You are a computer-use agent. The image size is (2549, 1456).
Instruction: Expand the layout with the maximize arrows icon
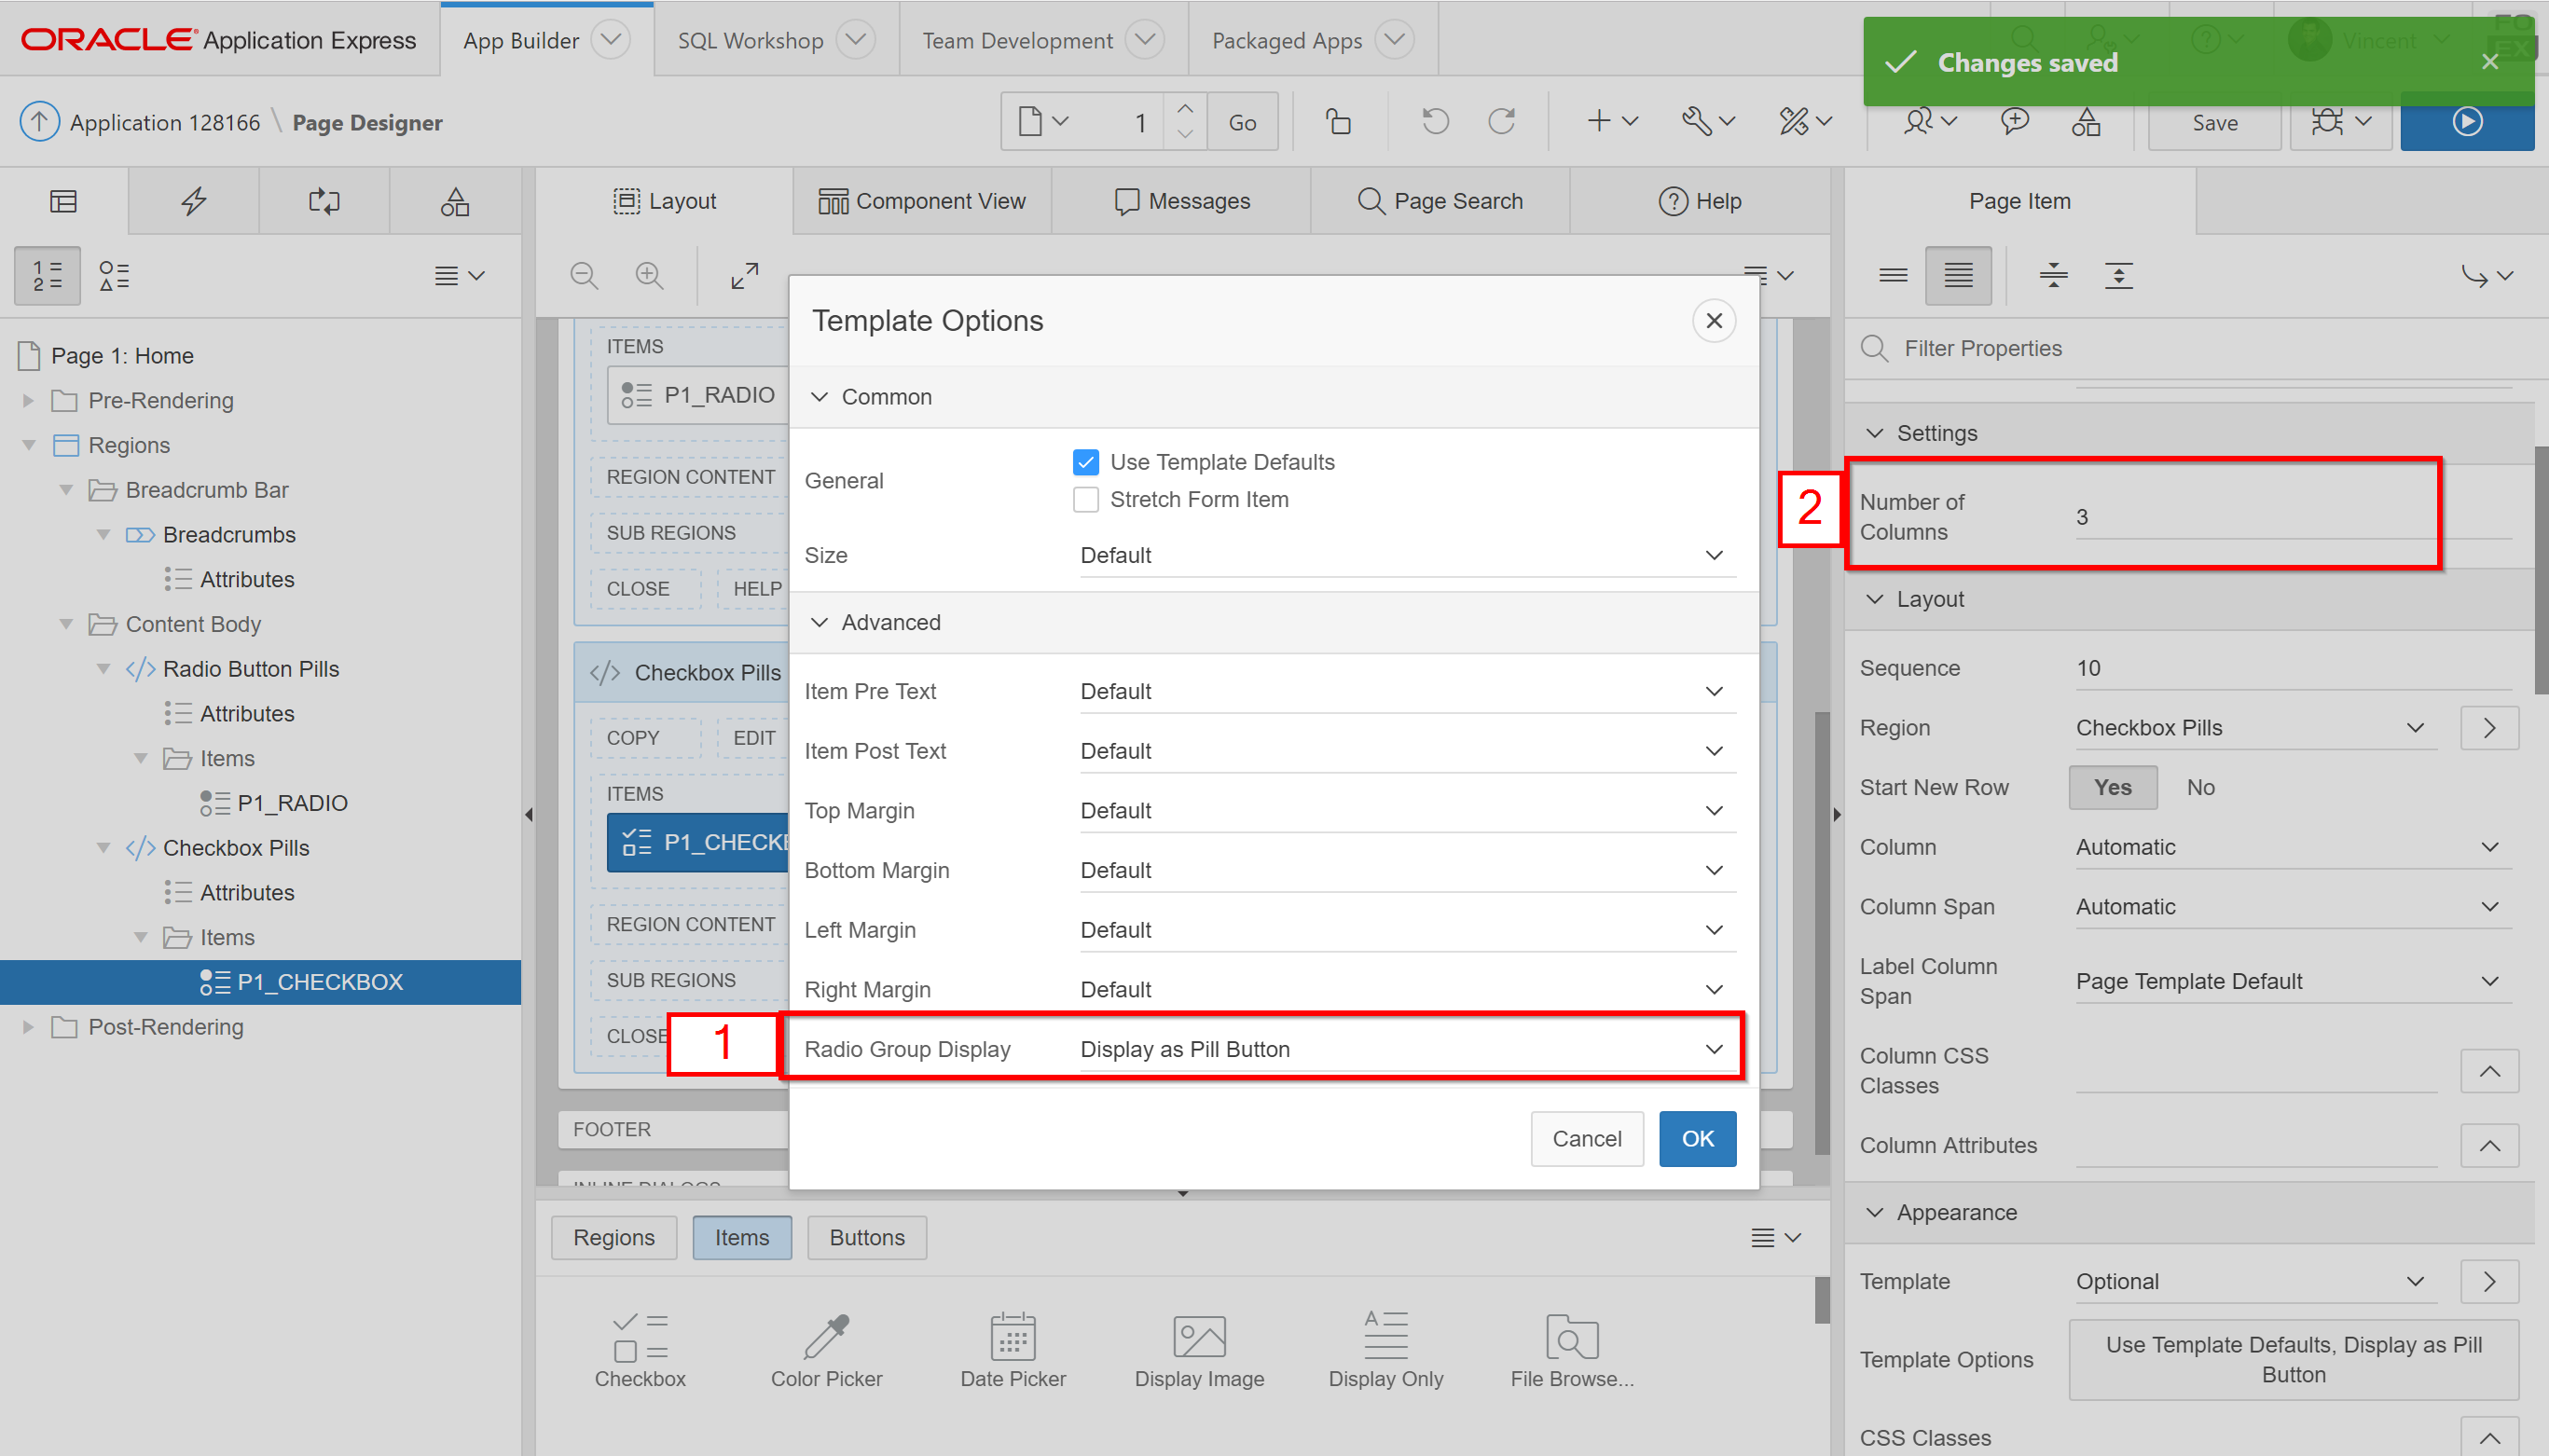coord(744,275)
